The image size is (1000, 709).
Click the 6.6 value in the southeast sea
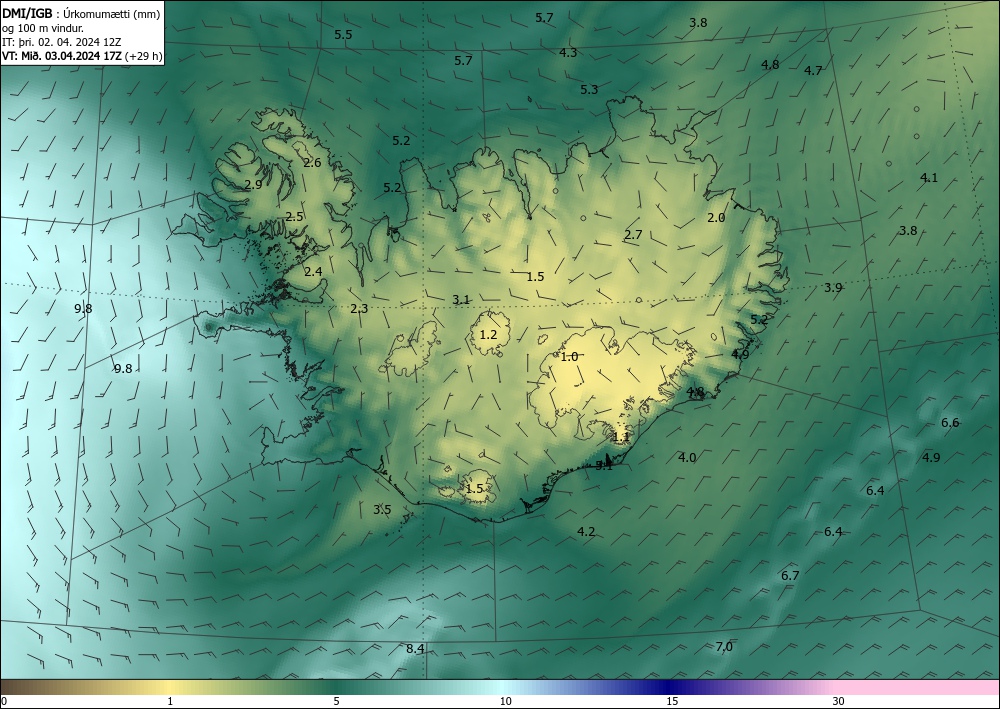pyautogui.click(x=950, y=423)
